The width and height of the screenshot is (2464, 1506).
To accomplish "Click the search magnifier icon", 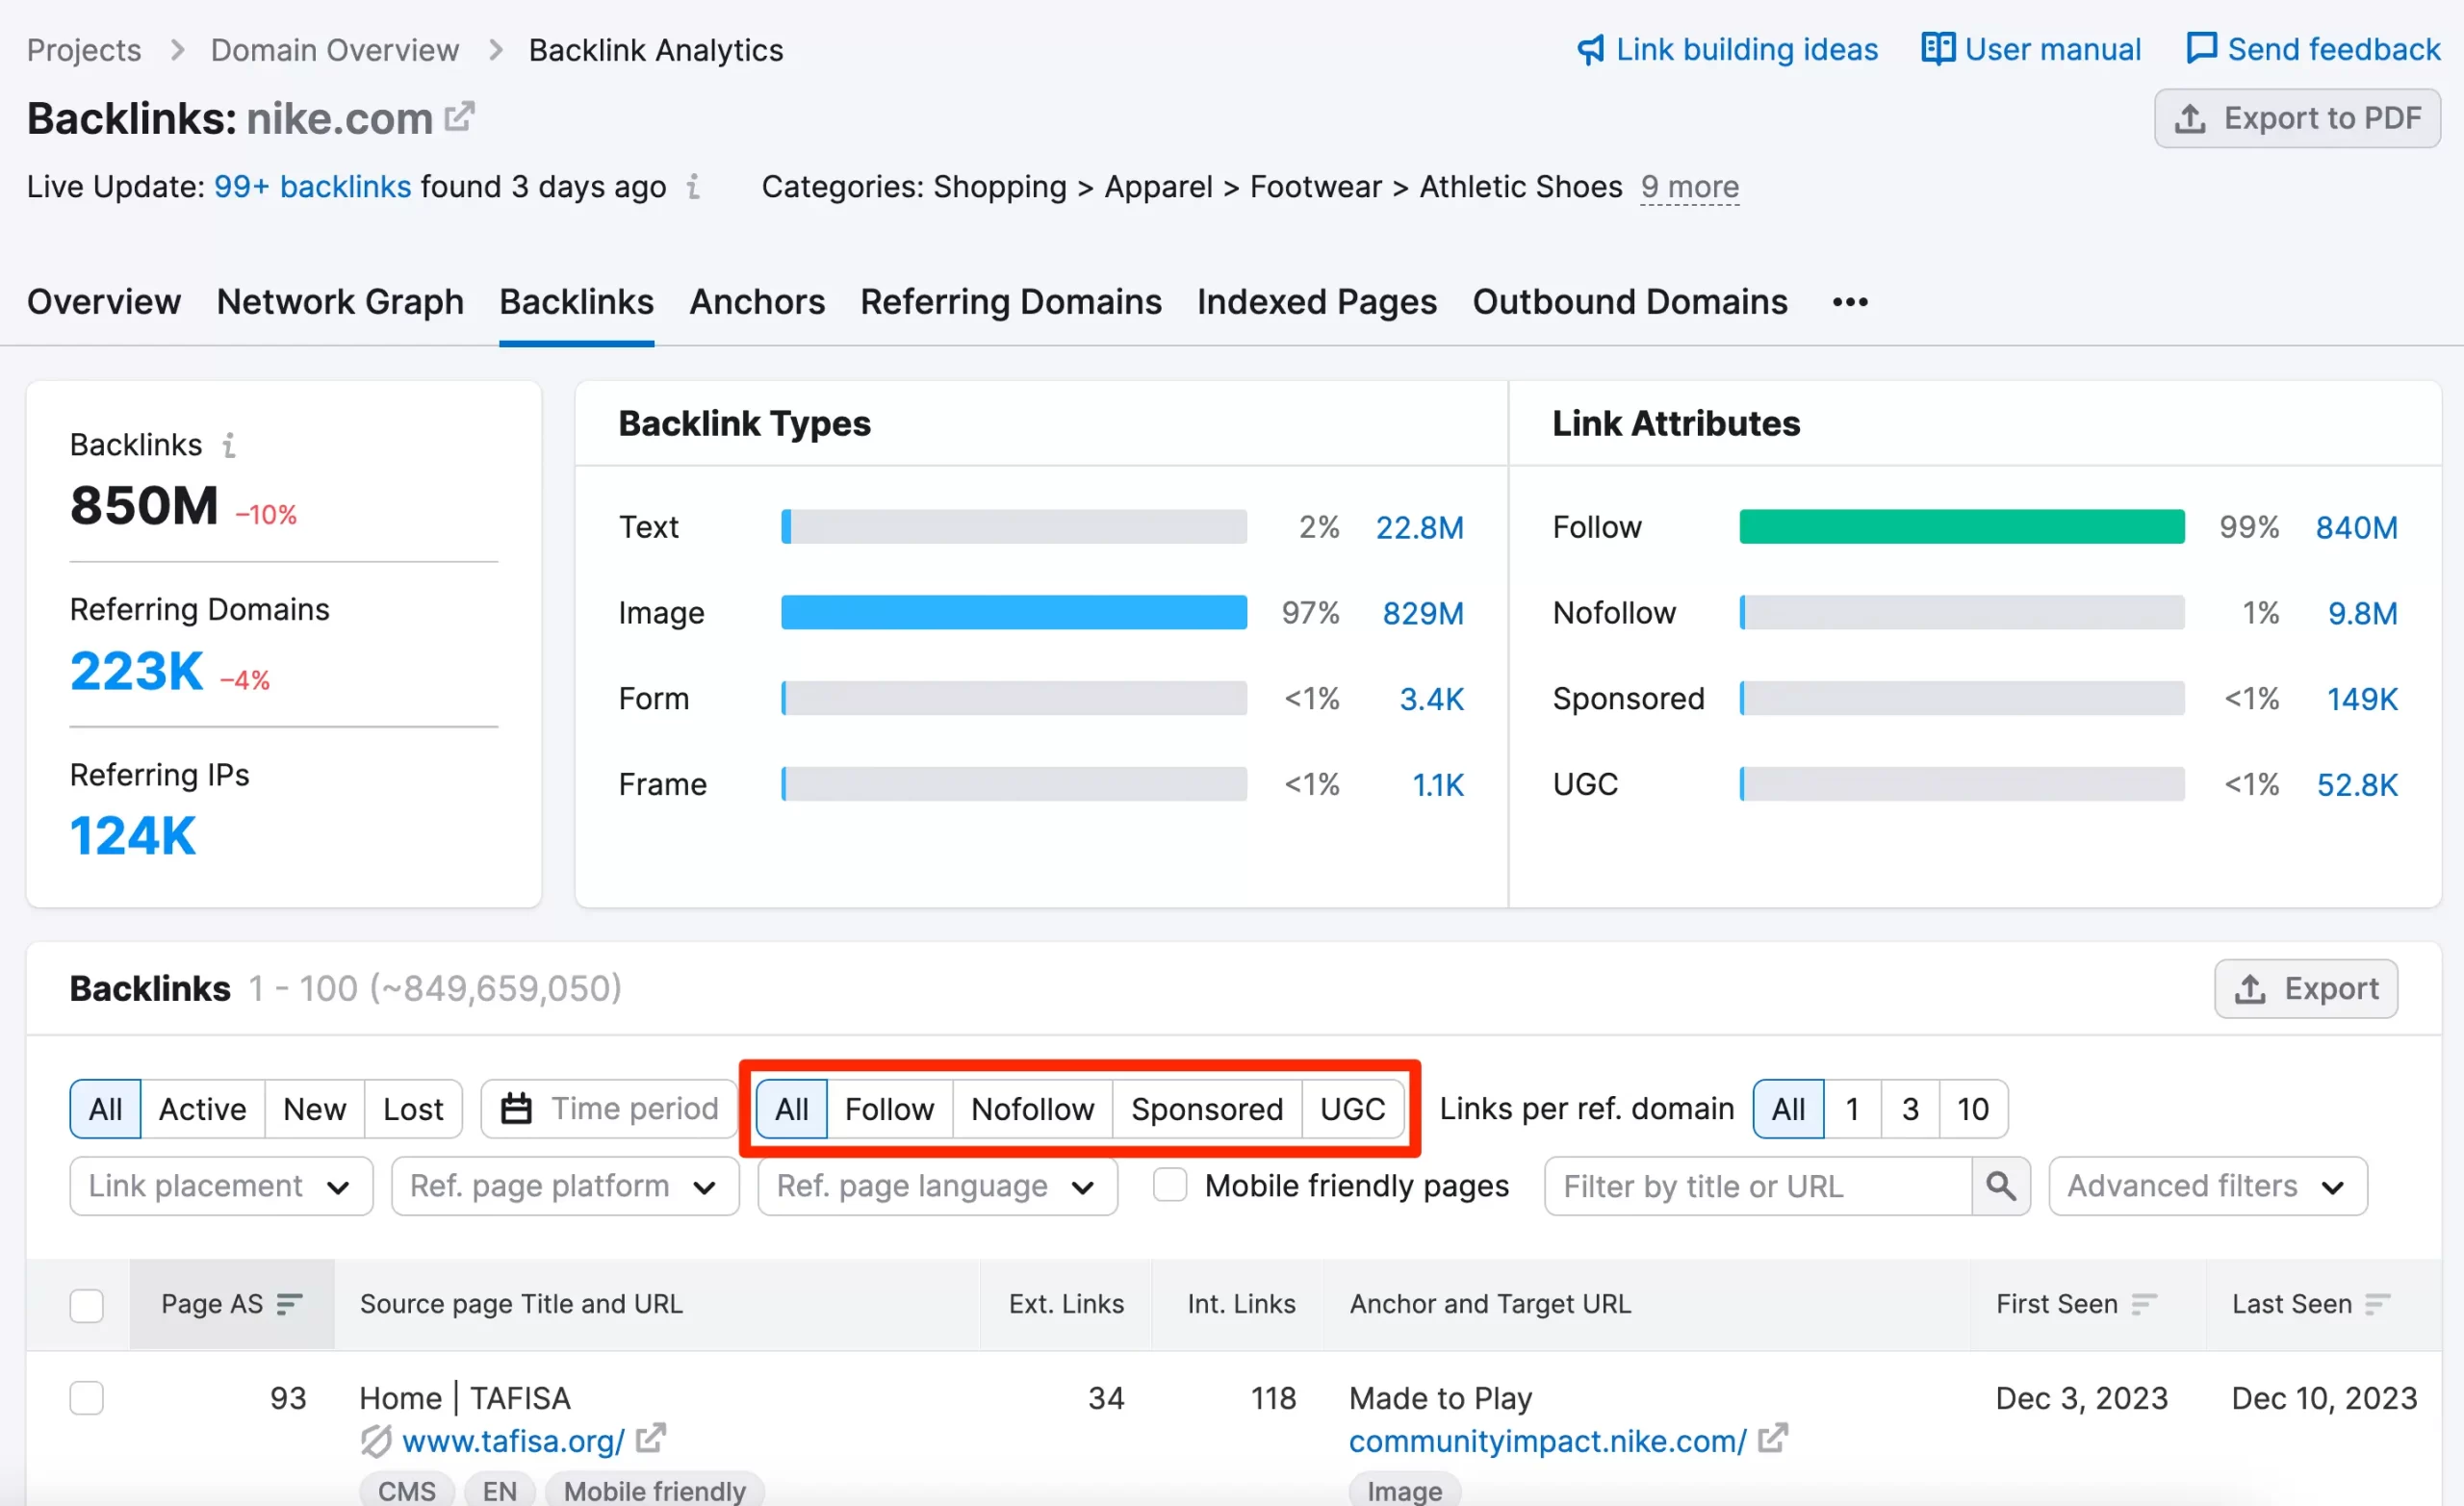I will [x=2000, y=1186].
